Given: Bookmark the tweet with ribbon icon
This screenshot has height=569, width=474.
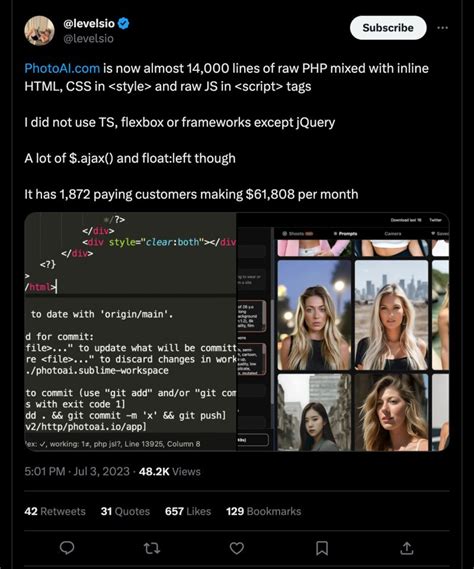Looking at the screenshot, I should (322, 548).
